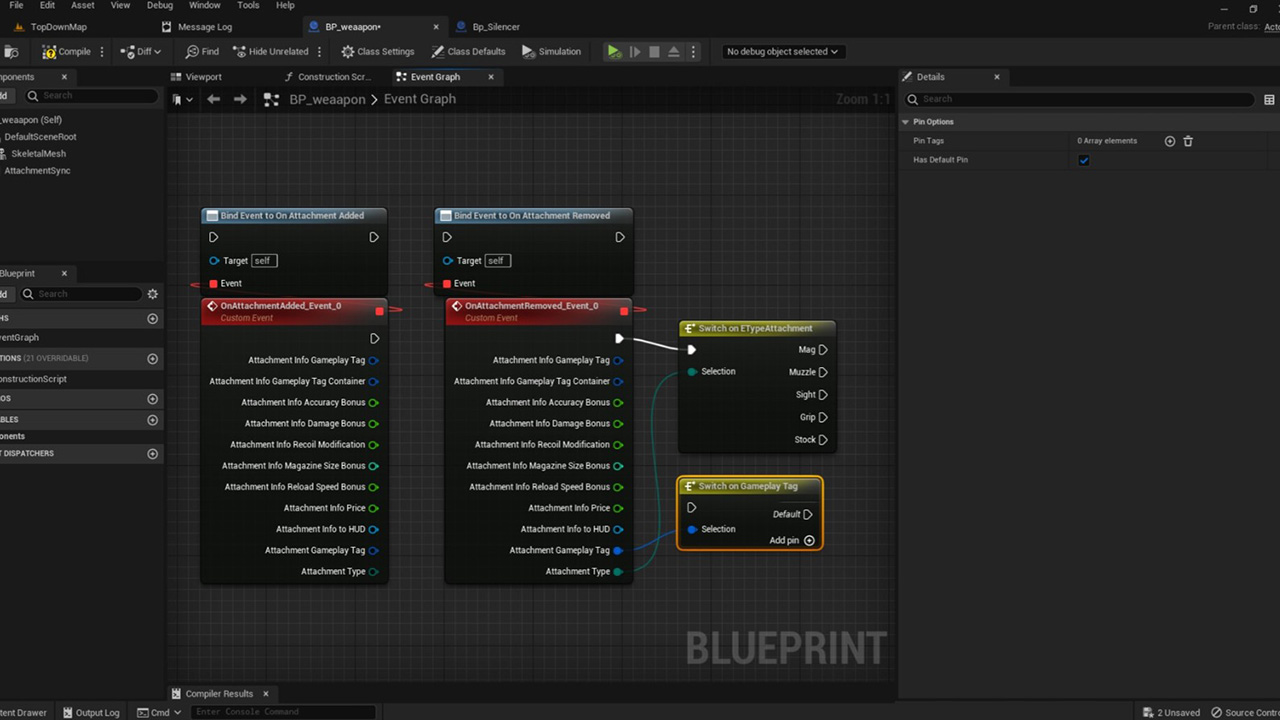
Task: Click the Compile button in toolbar
Action: click(66, 52)
